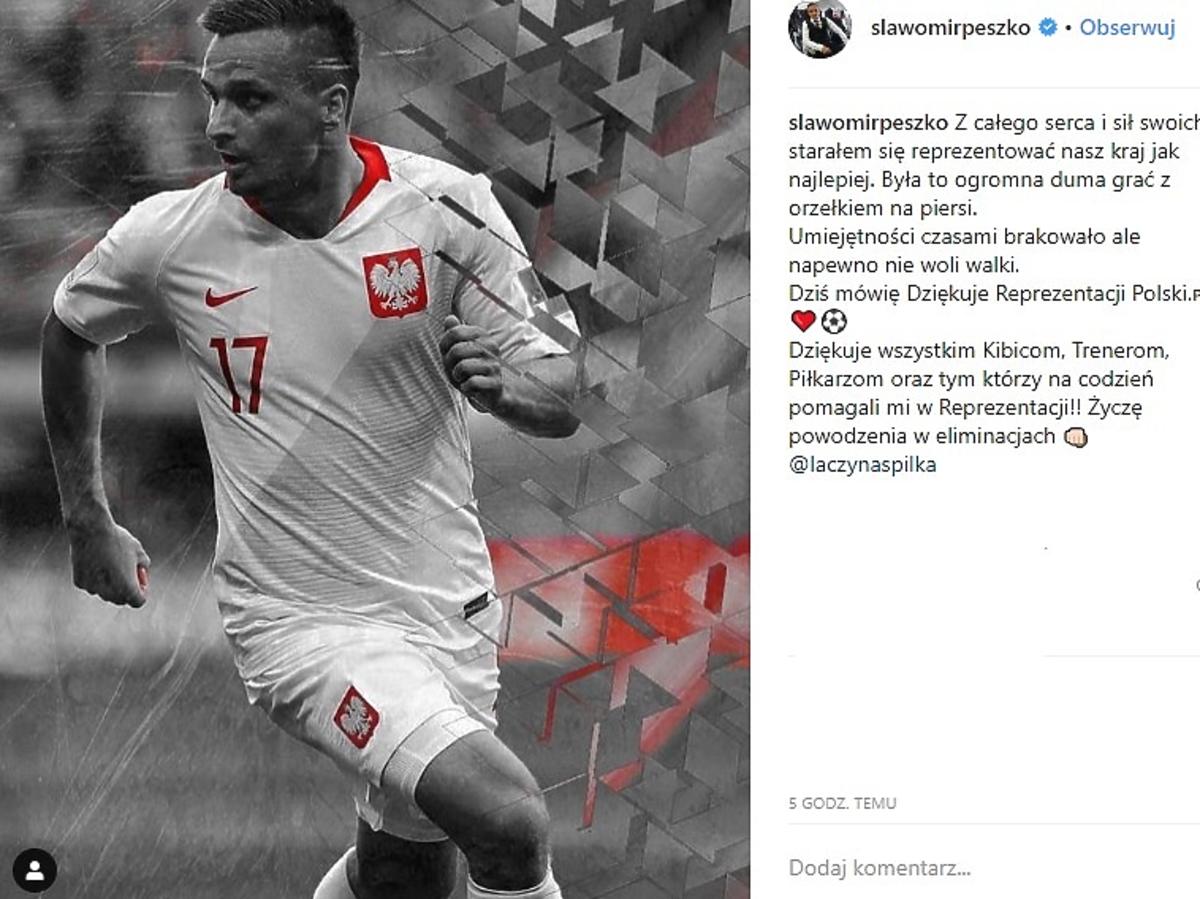Open the 5 GODZ. TEMU timestamp
Viewport: 1200px width, 899px height.
point(842,803)
